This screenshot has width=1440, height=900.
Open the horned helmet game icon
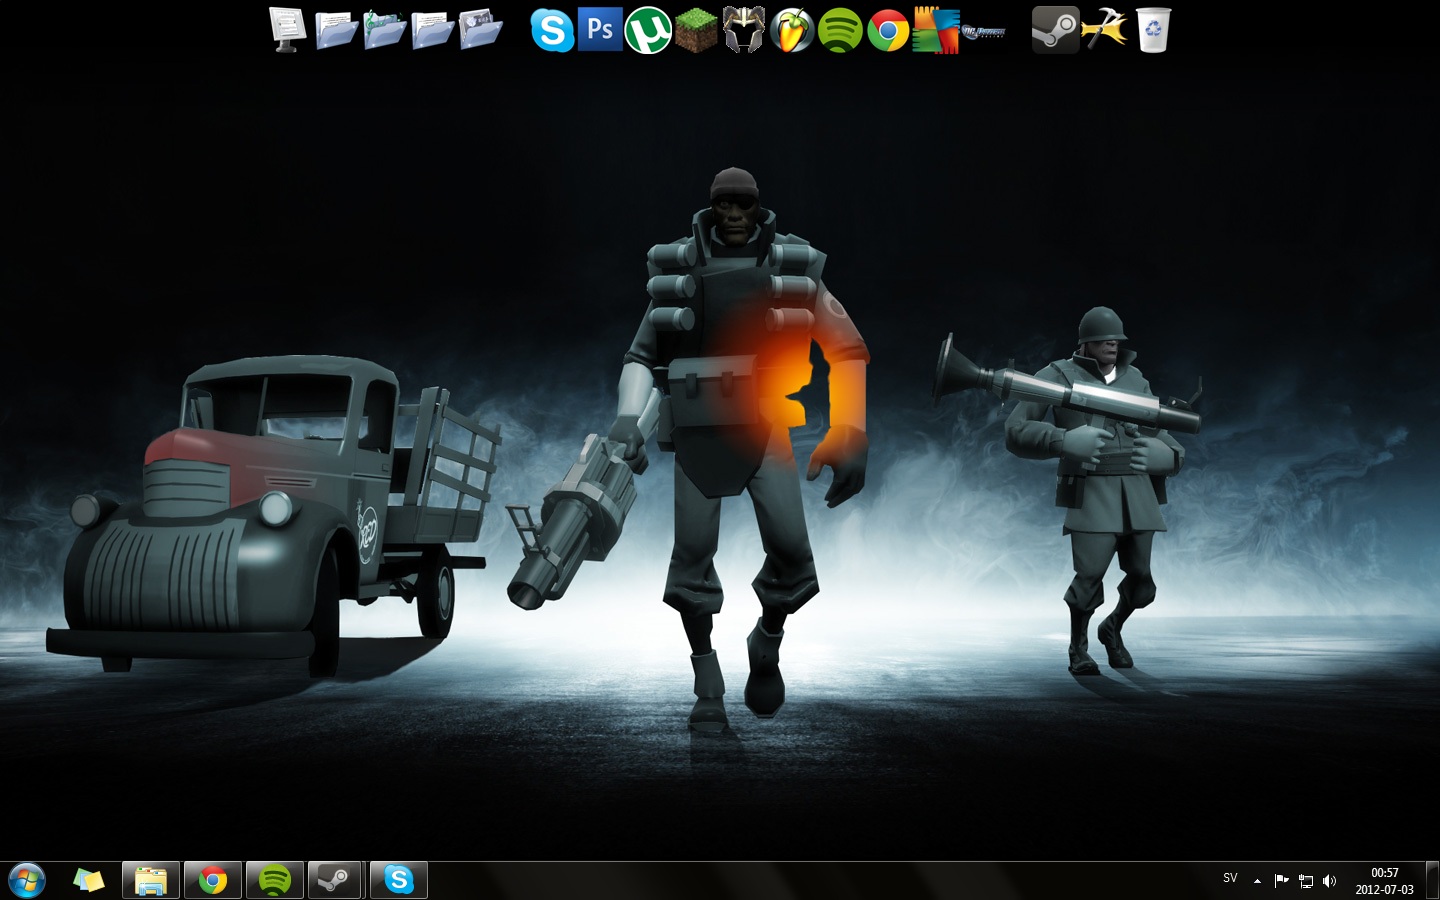click(744, 30)
